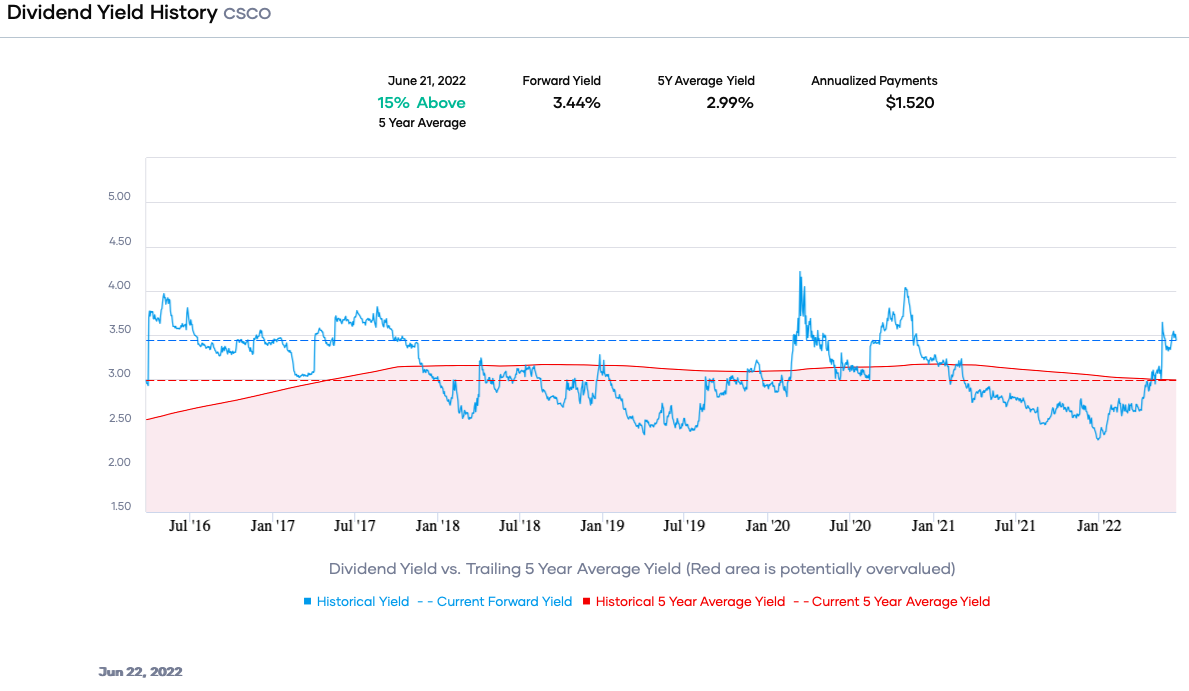Click the chart caption about overvalued red area
Image resolution: width=1189 pixels, height=691 pixels.
pyautogui.click(x=642, y=569)
